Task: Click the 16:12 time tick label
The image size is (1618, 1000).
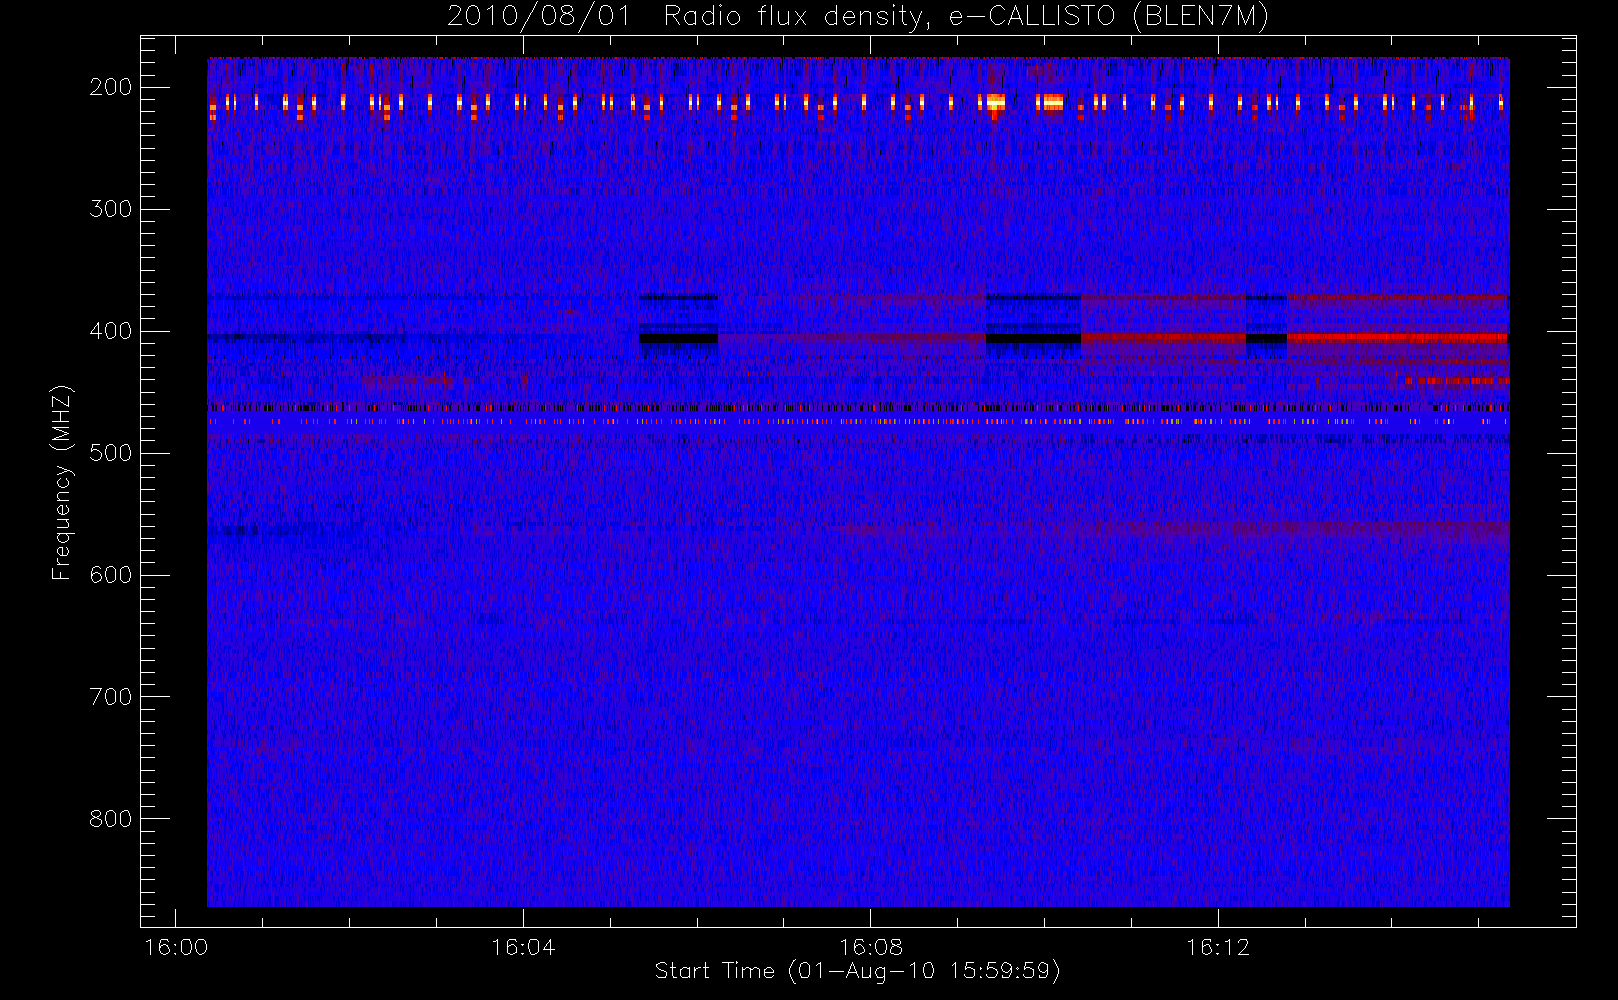Action: pyautogui.click(x=1218, y=947)
